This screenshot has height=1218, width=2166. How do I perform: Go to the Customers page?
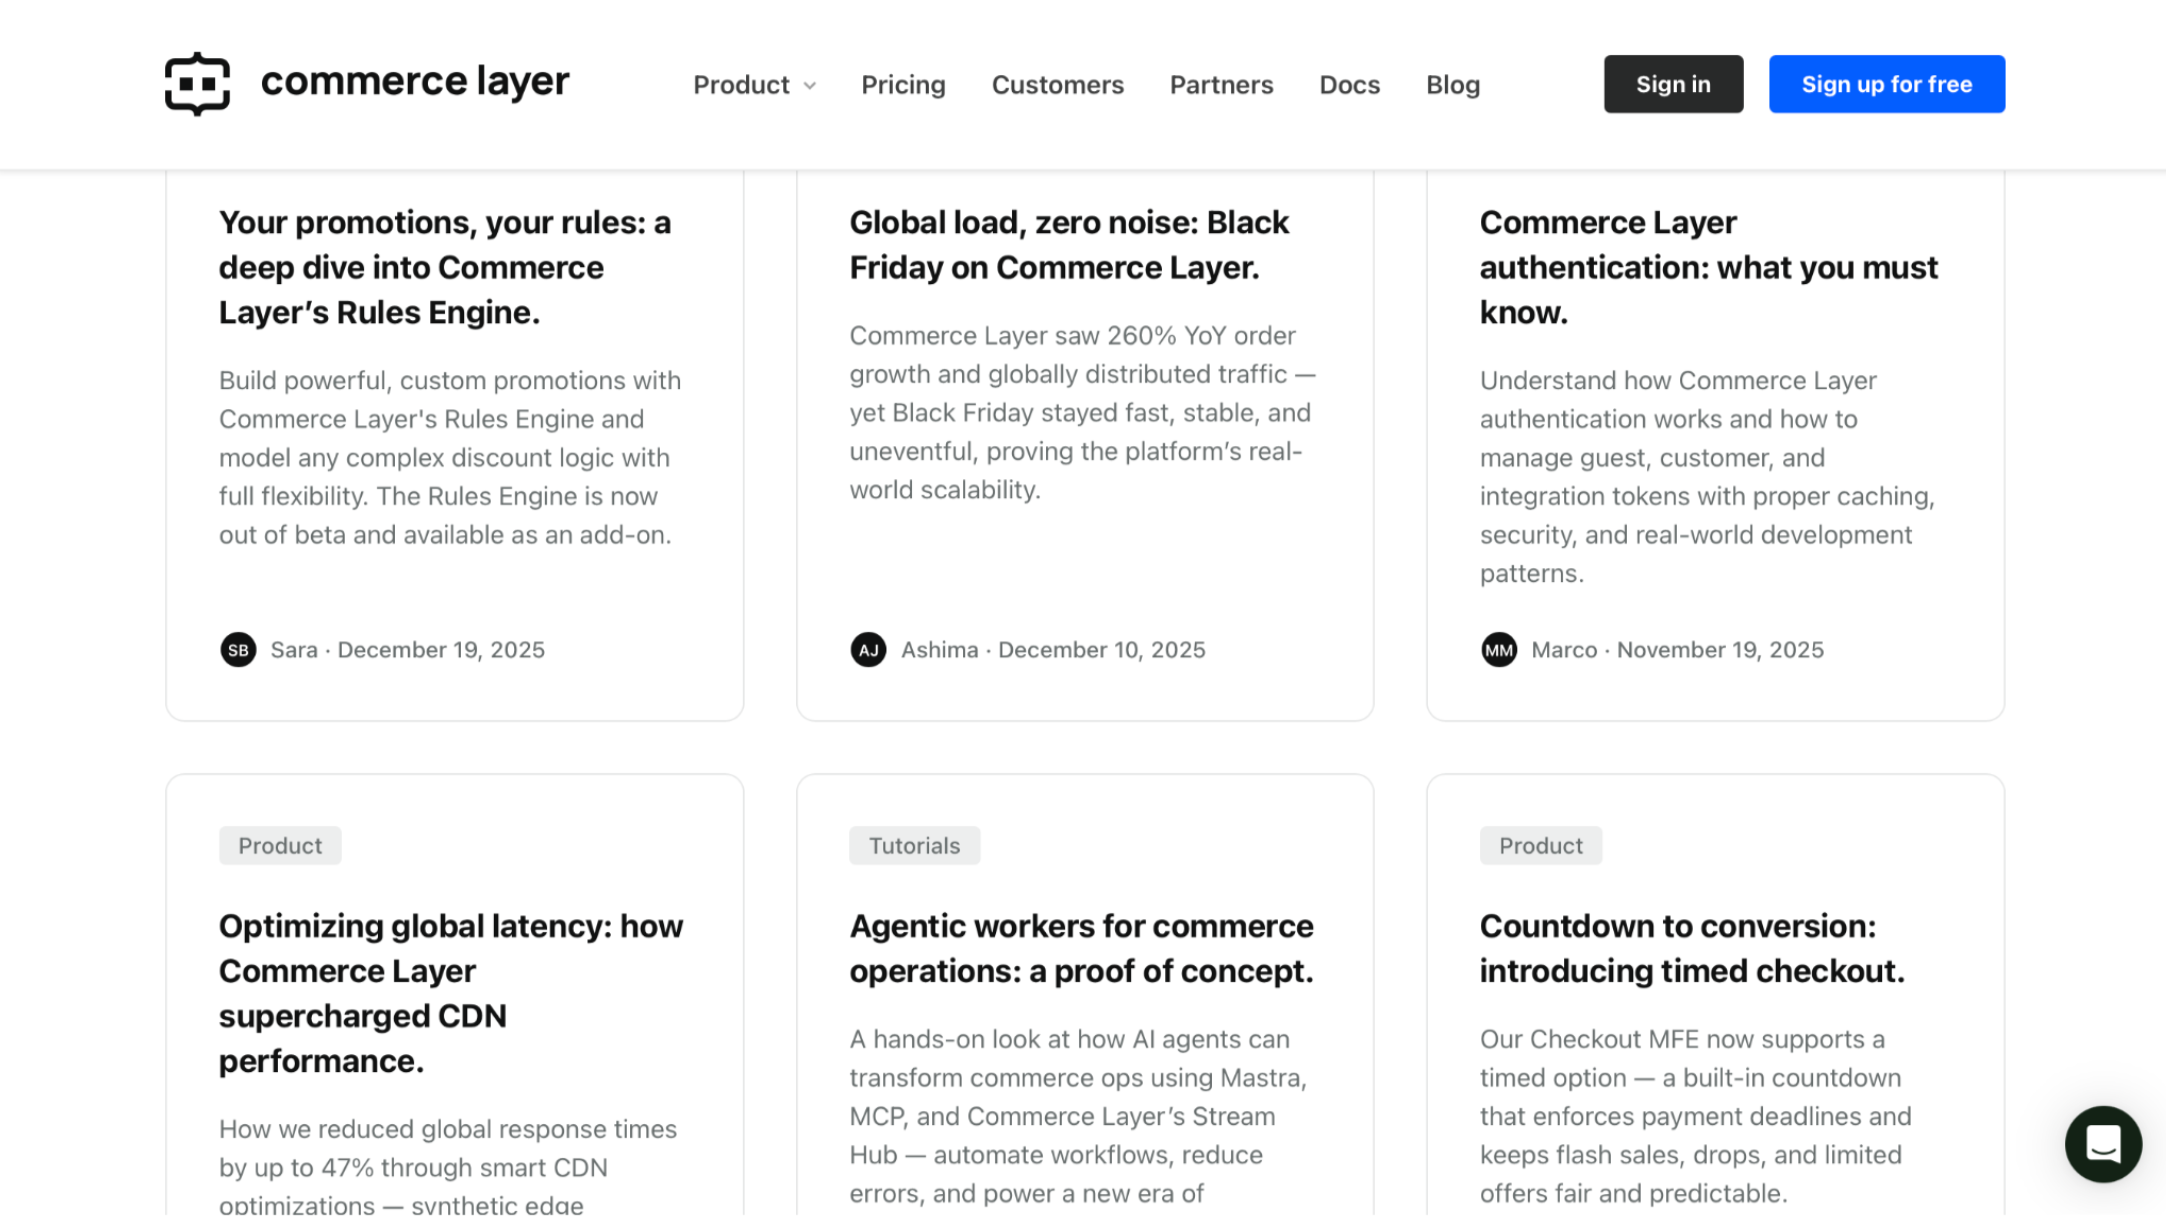tap(1057, 85)
